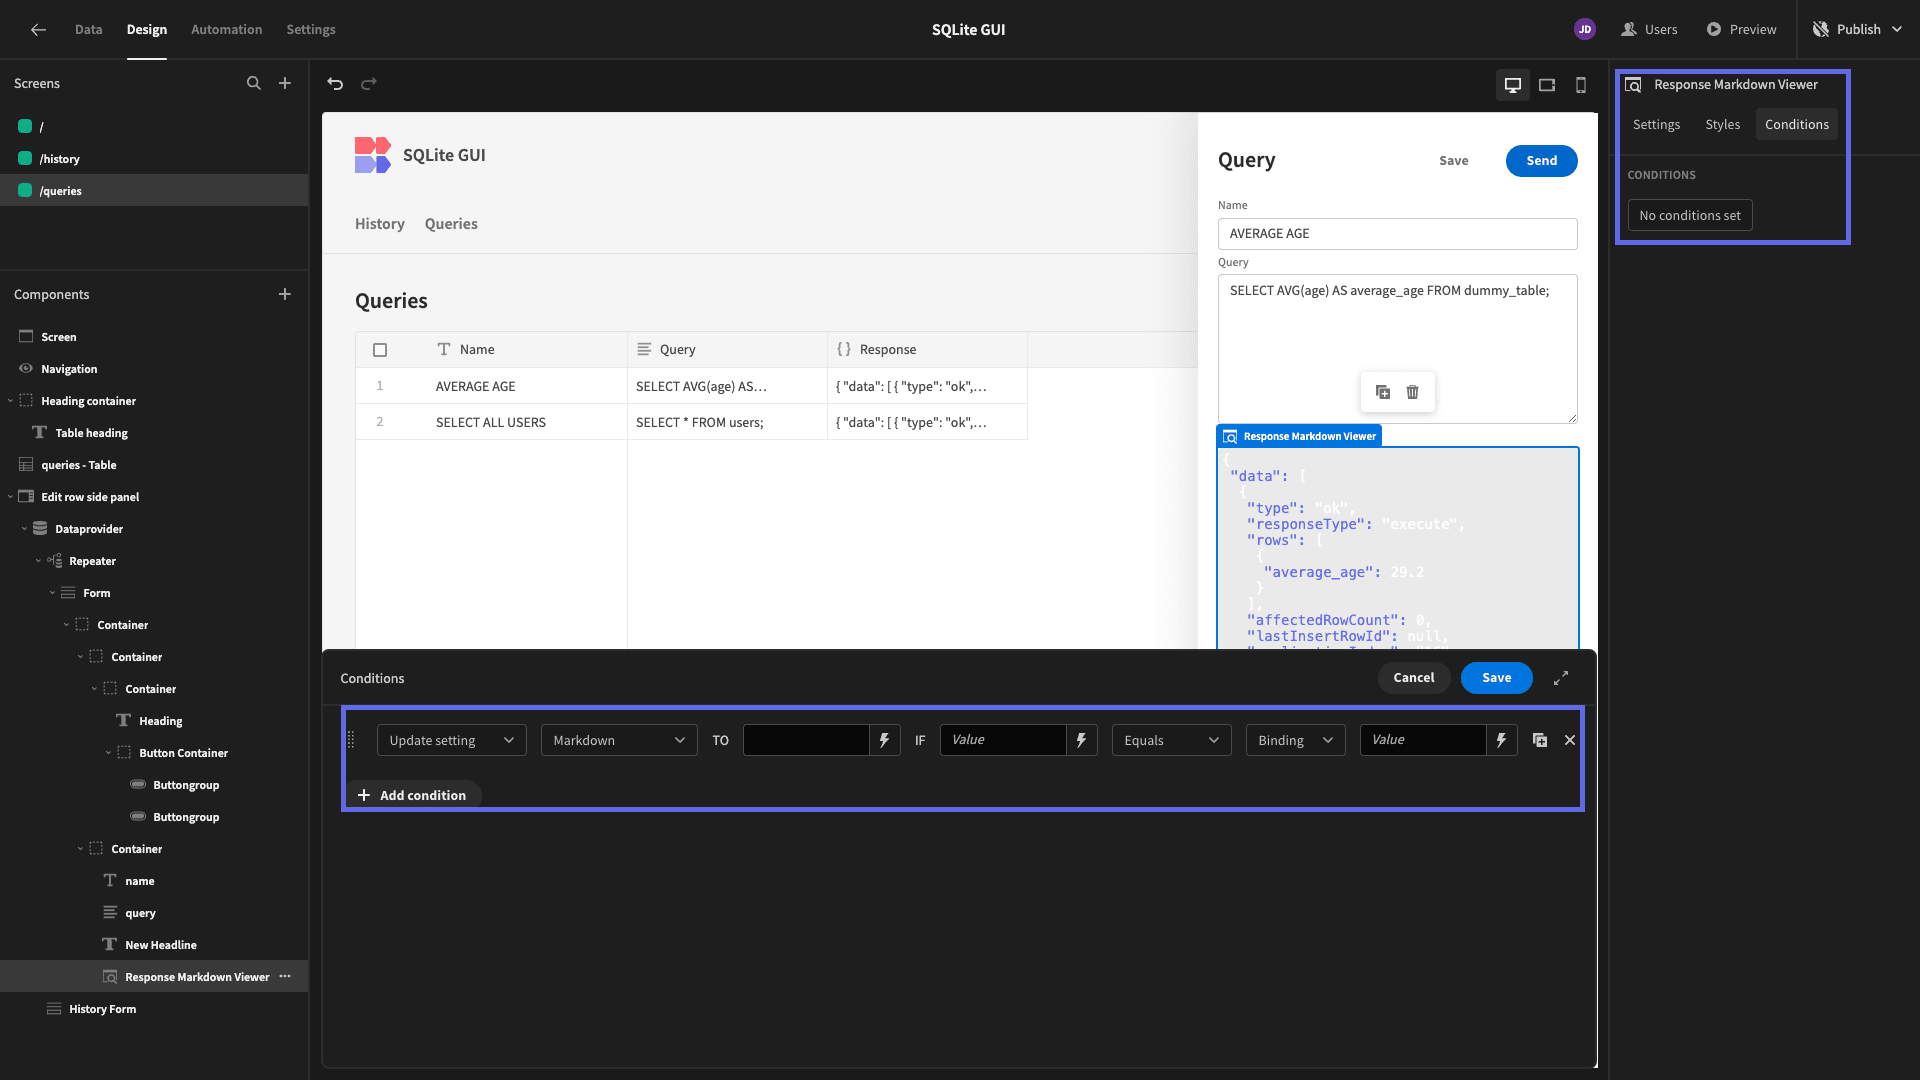1920x1080 pixels.
Task: Click the back arrow icon
Action: 38,30
